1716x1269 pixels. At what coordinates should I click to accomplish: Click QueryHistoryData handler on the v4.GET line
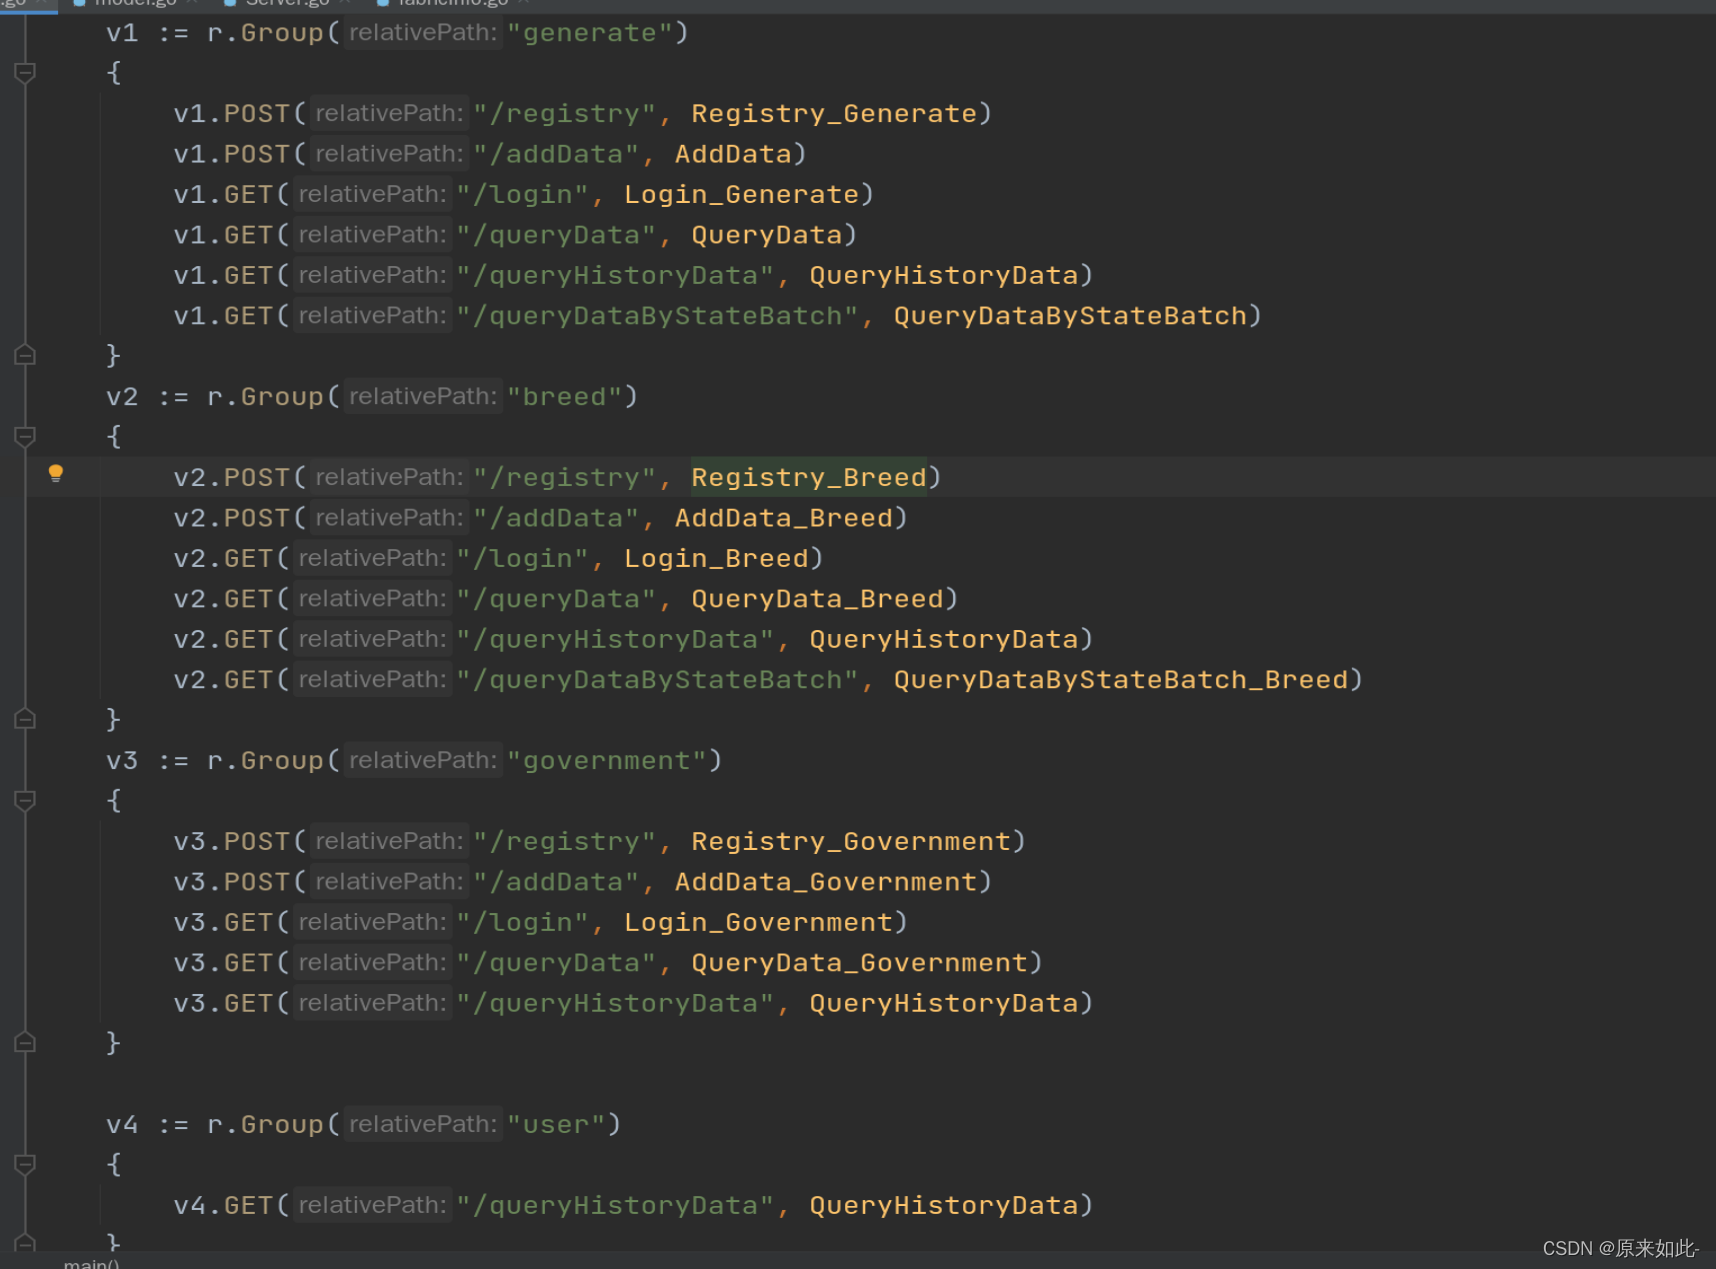943,1205
